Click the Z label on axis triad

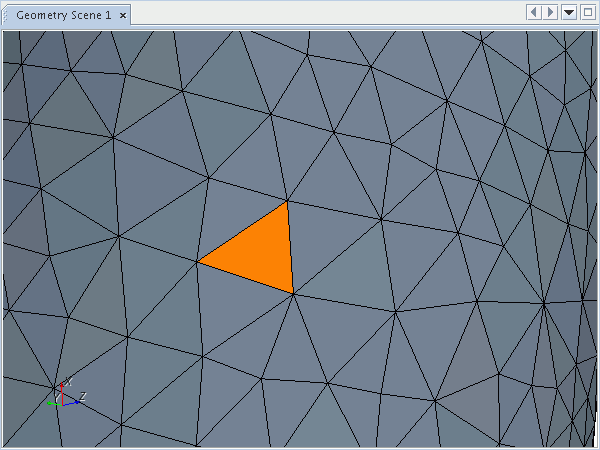point(83,396)
